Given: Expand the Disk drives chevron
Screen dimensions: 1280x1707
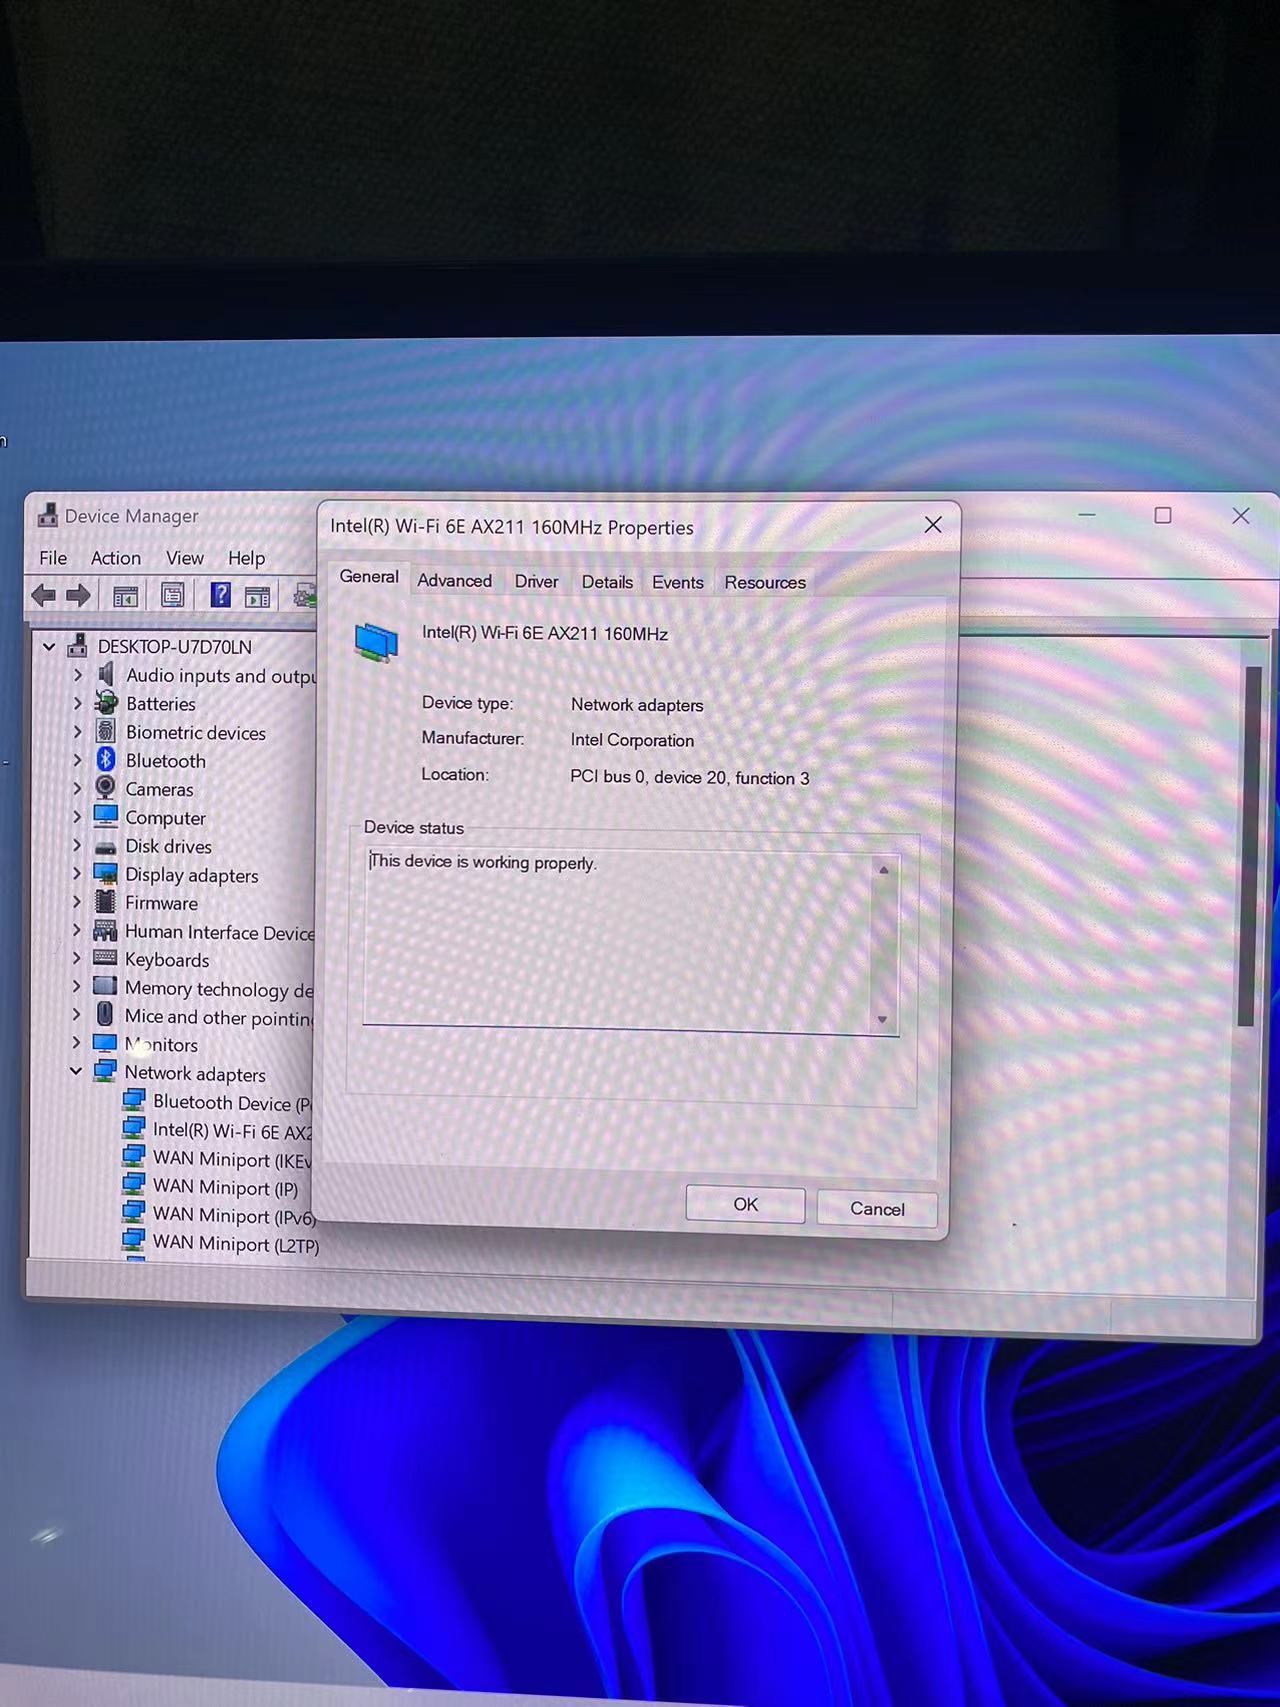Looking at the screenshot, I should pyautogui.click(x=77, y=845).
